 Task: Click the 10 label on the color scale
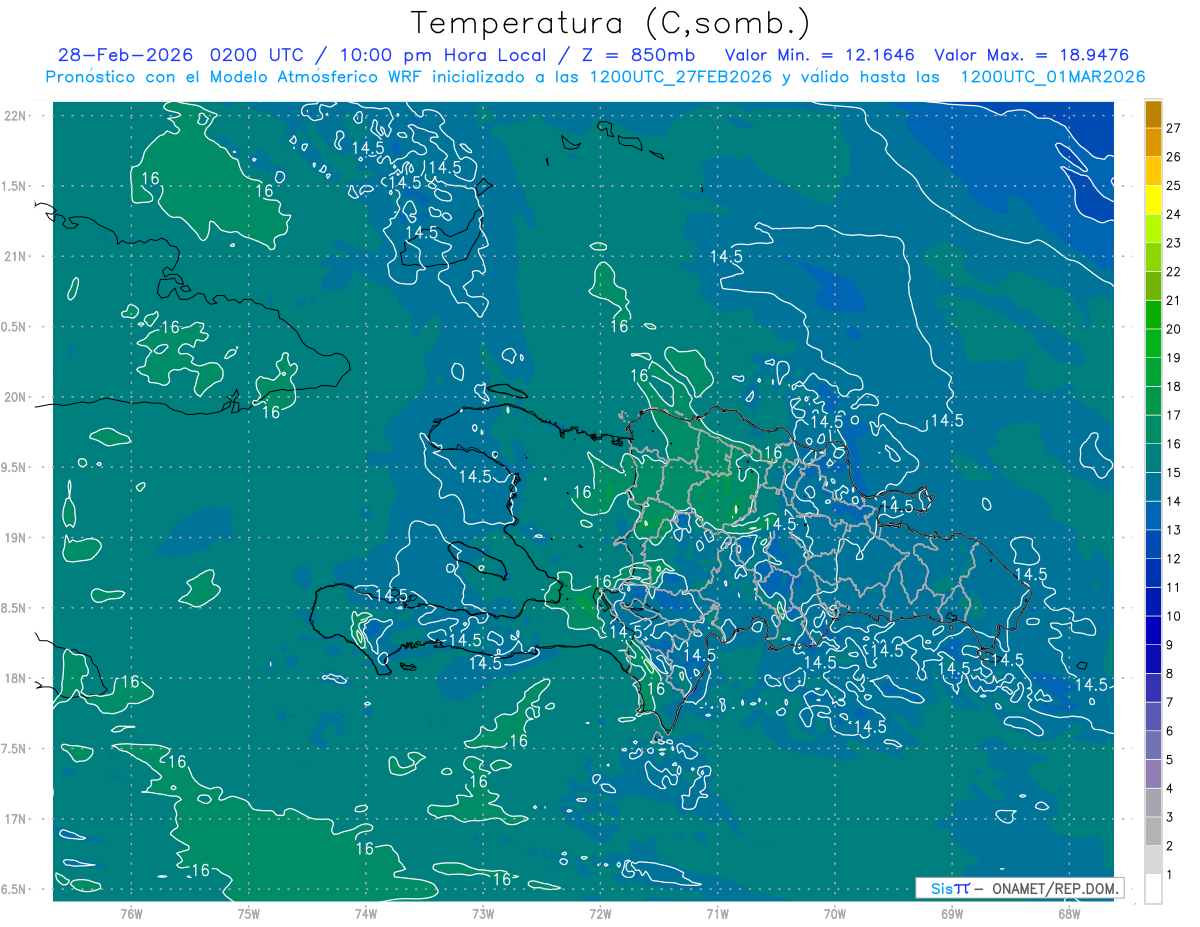(1173, 616)
